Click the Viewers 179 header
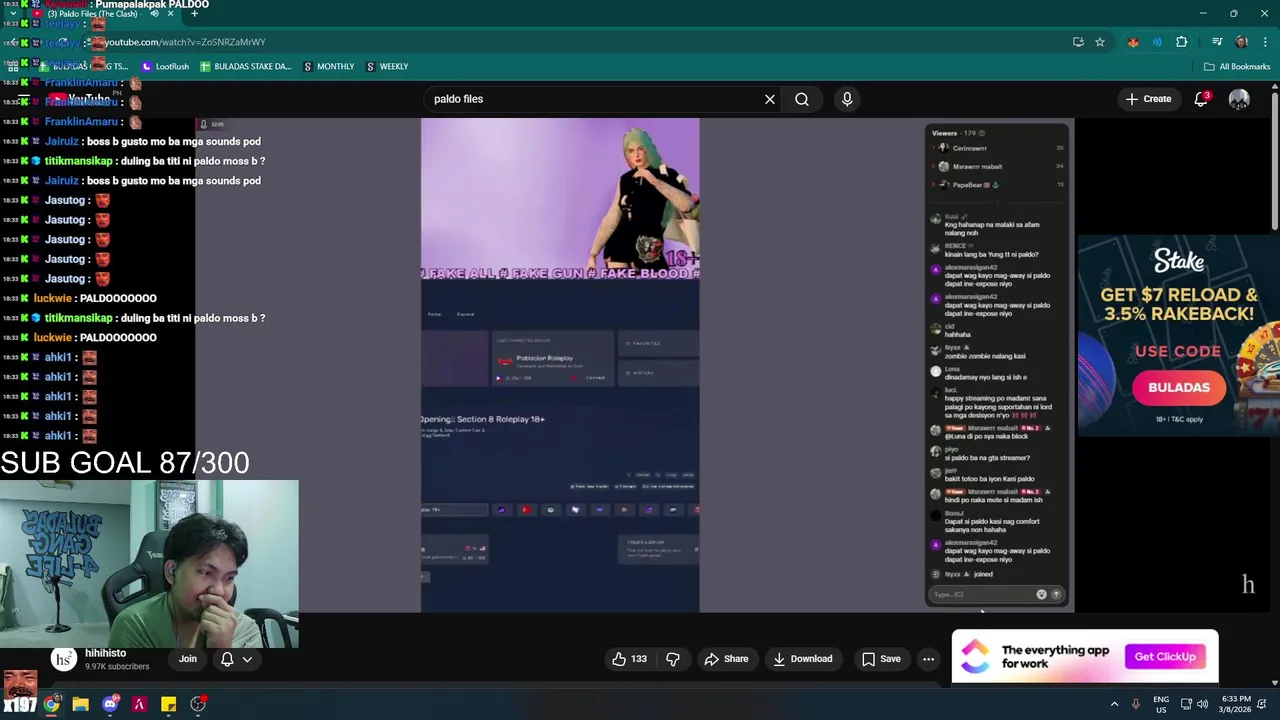Viewport: 1280px width, 720px height. pyautogui.click(x=958, y=133)
